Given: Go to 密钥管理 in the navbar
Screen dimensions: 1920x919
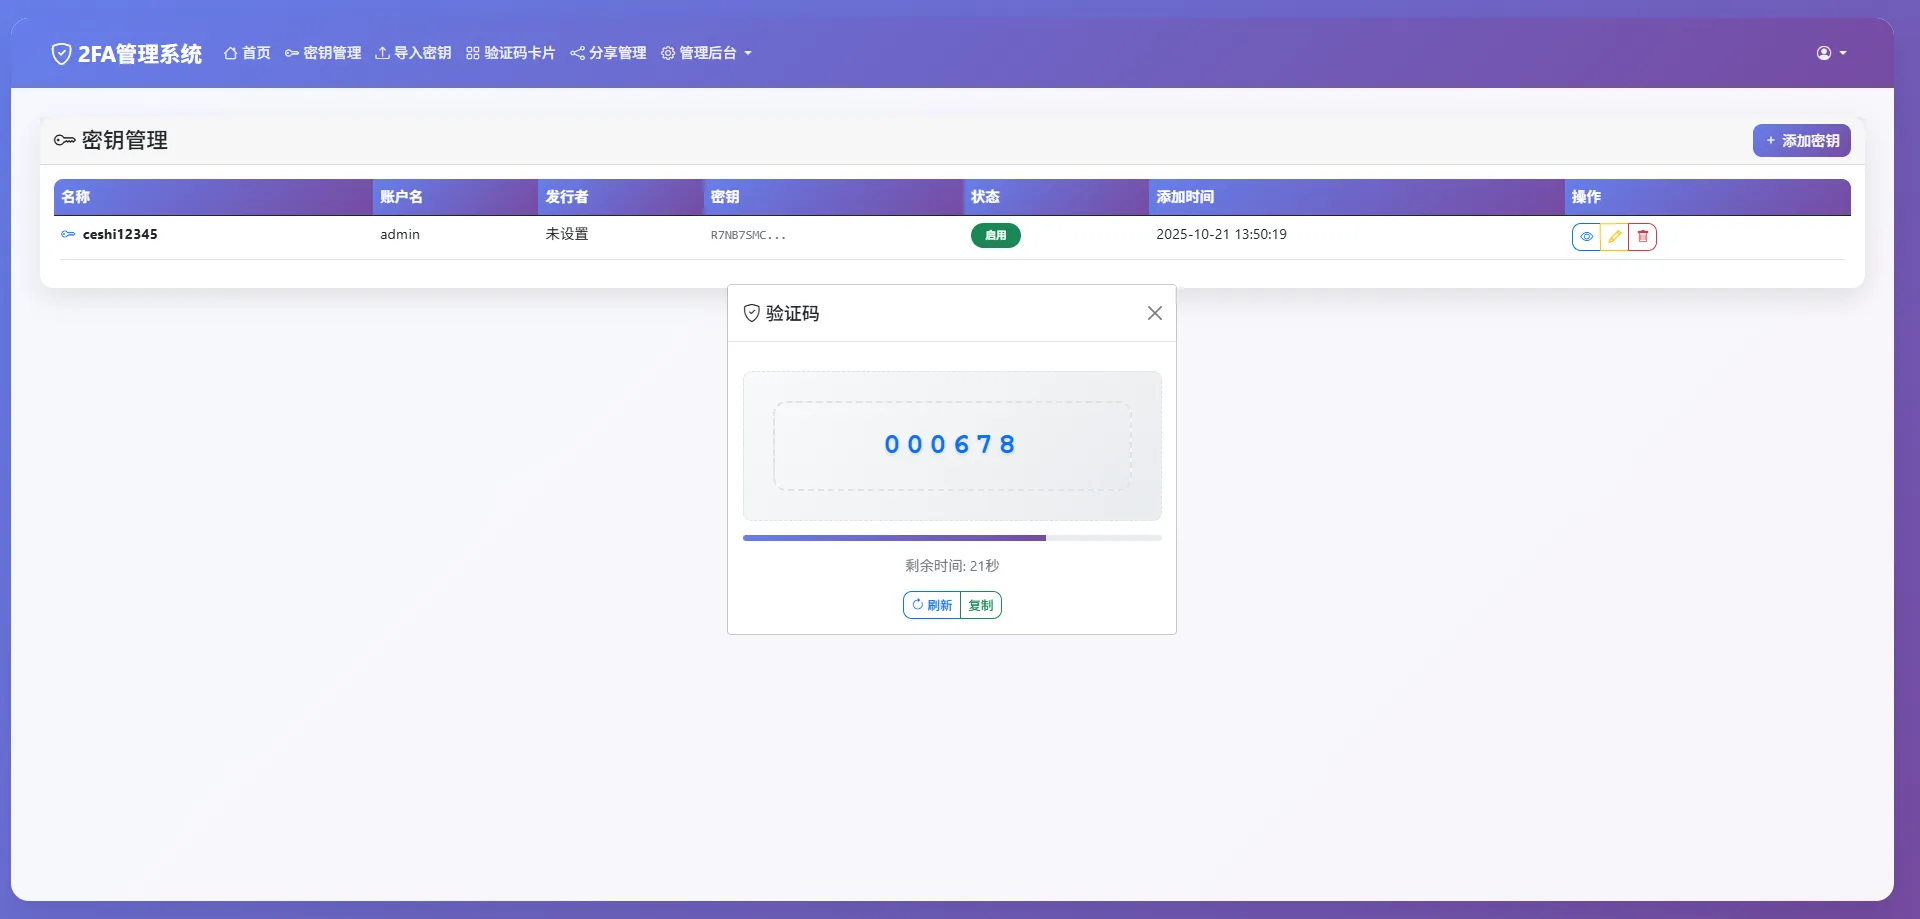Looking at the screenshot, I should click(x=323, y=53).
